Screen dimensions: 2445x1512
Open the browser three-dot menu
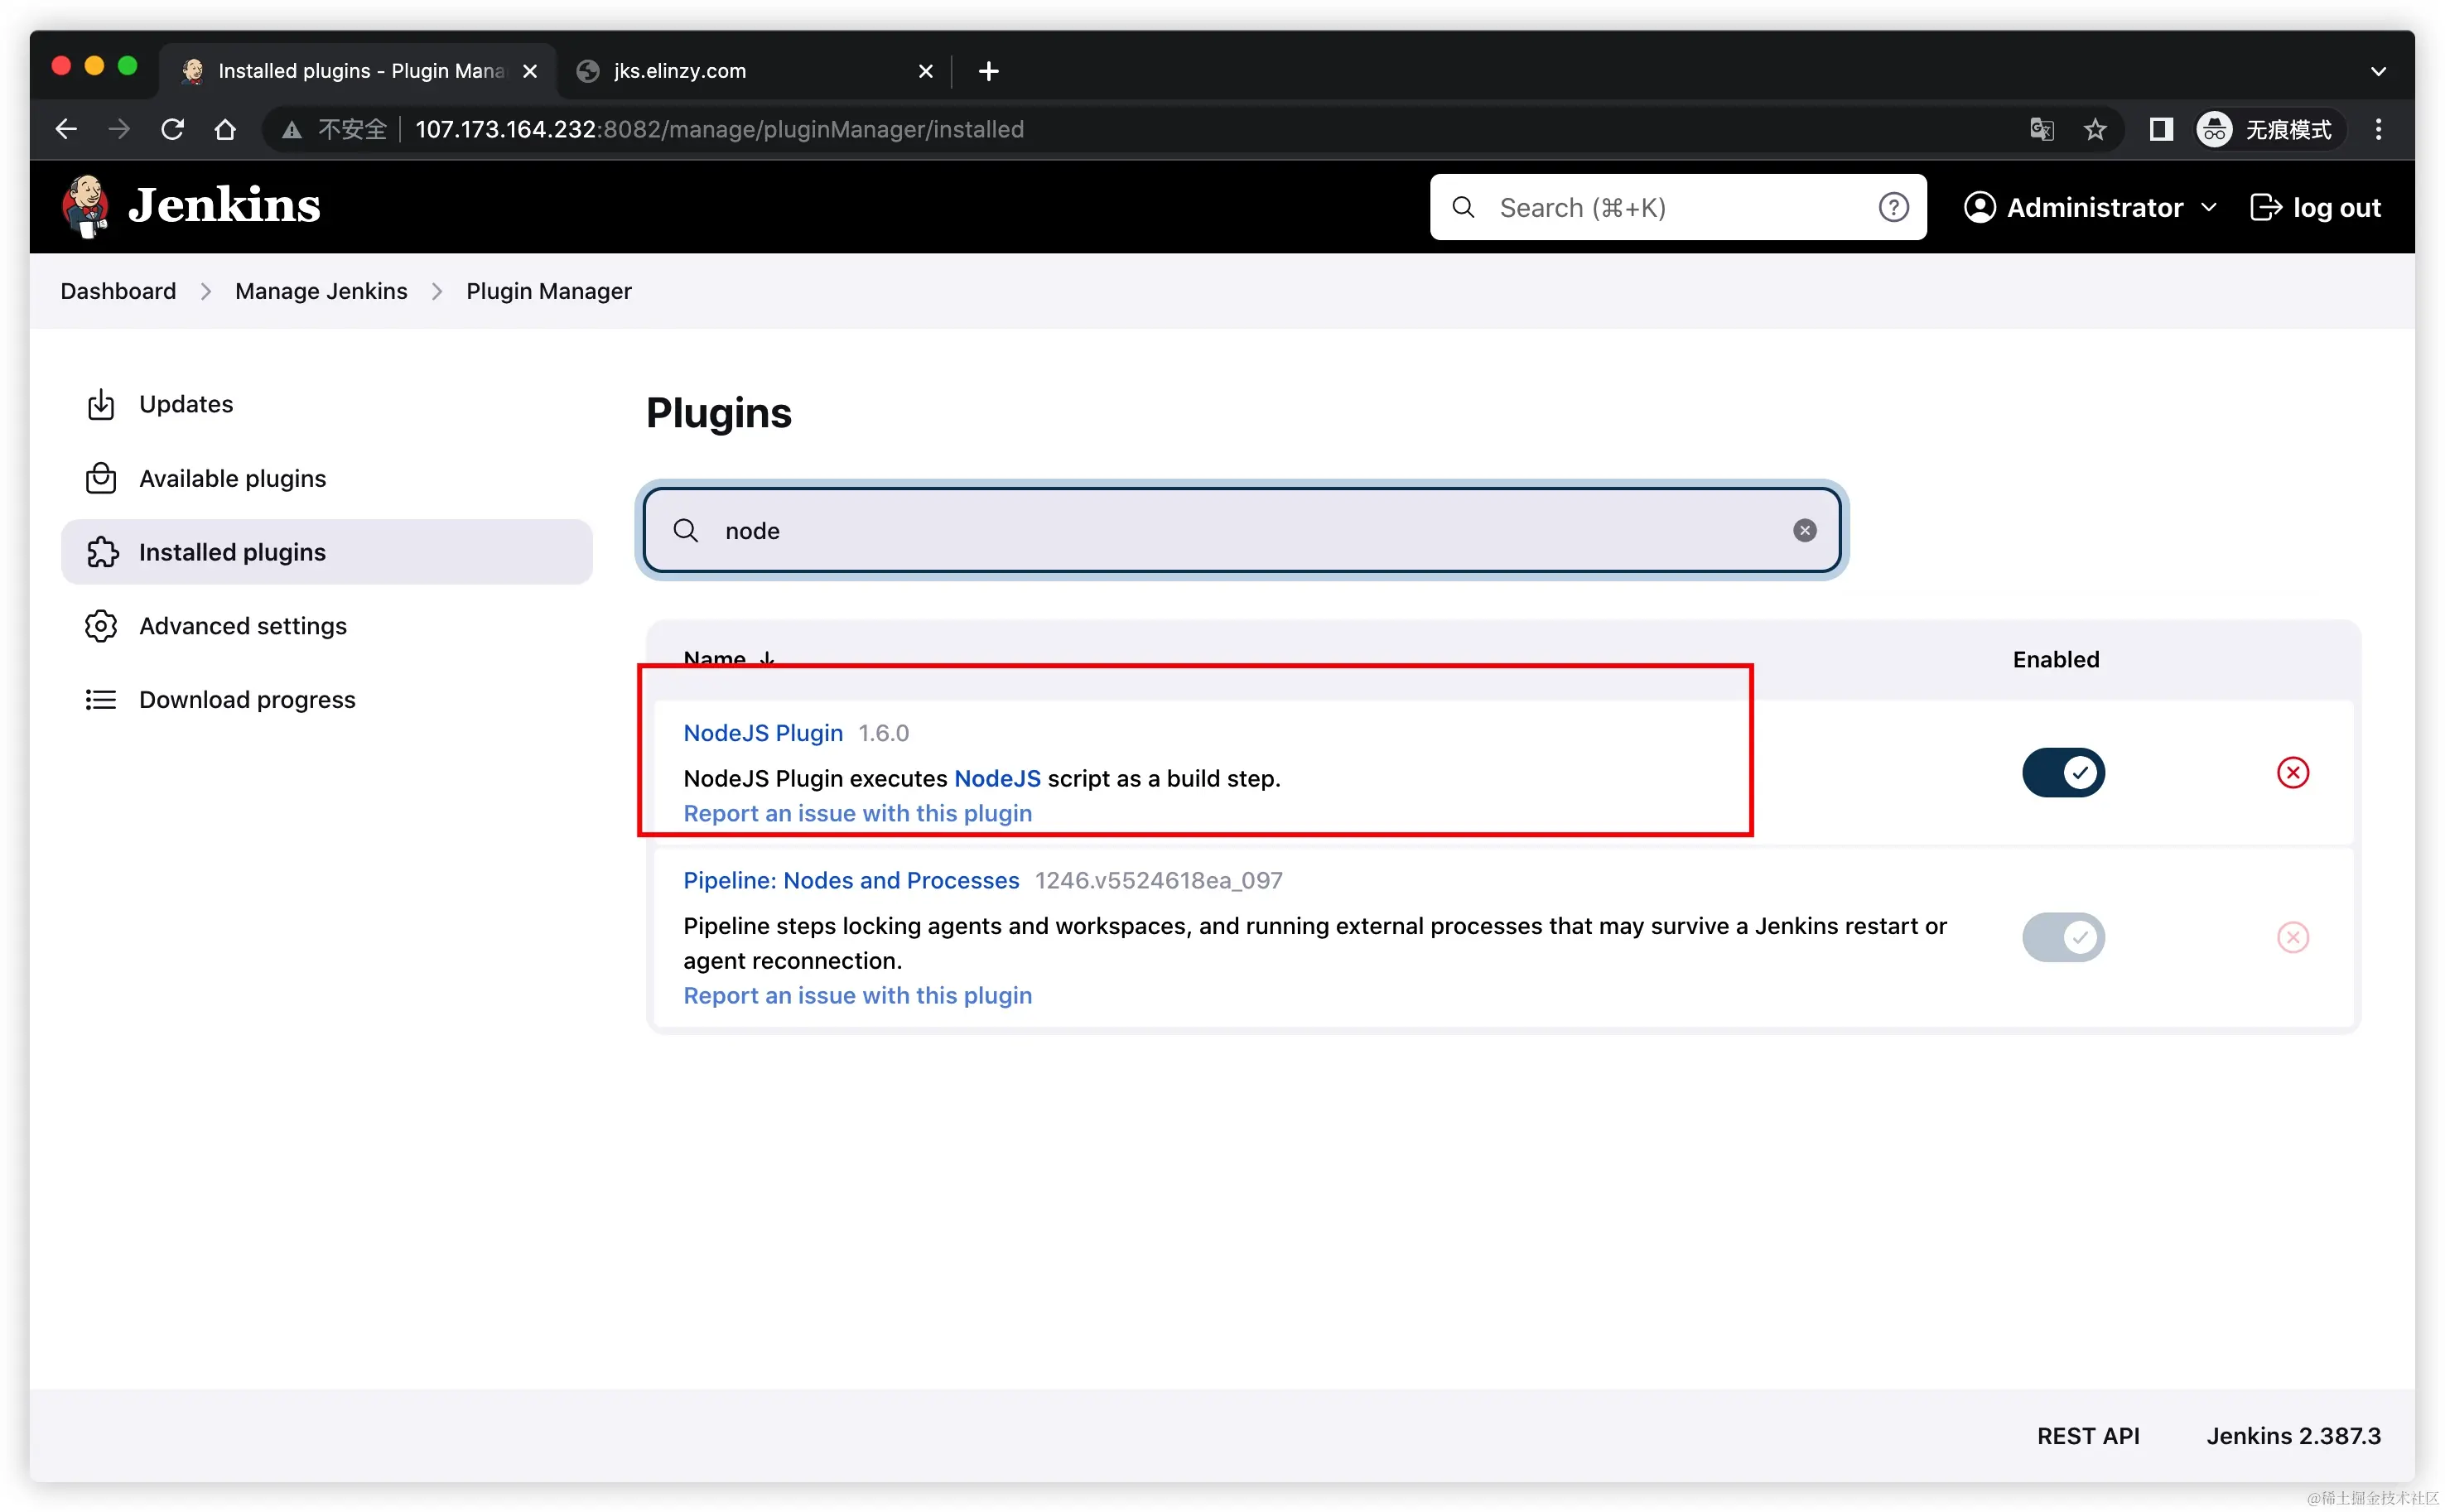click(x=2378, y=129)
